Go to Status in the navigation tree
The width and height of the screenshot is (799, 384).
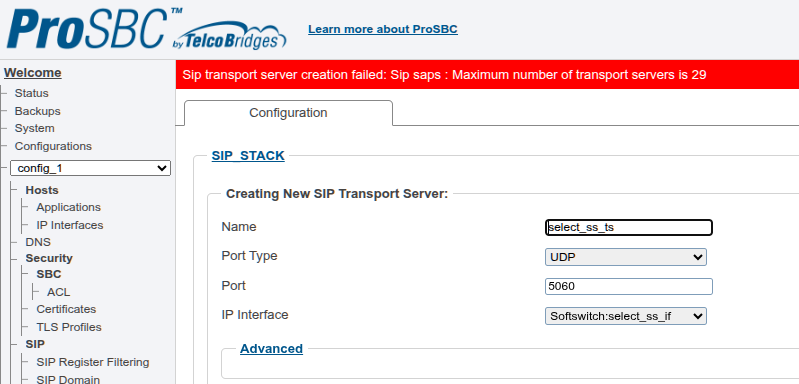pos(32,93)
